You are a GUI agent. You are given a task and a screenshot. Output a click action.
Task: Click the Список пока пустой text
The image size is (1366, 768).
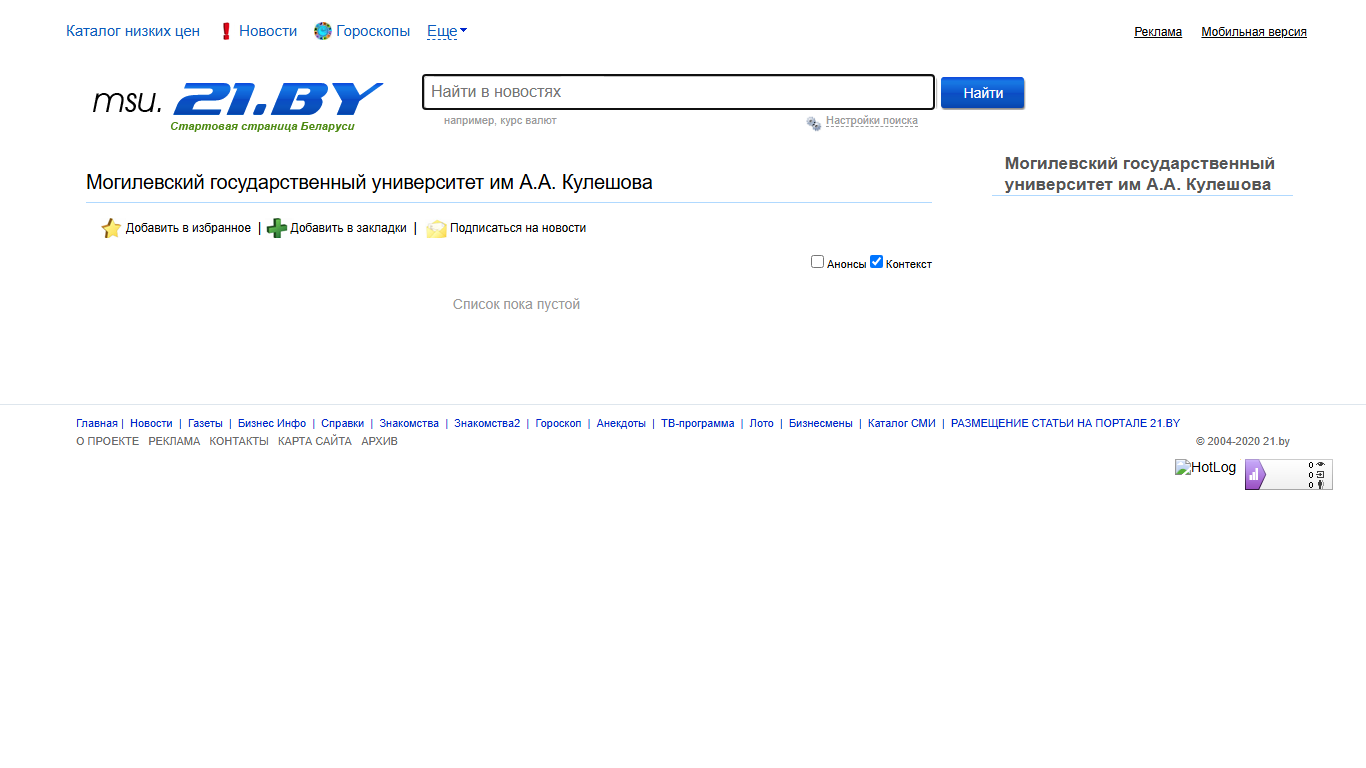tap(516, 304)
